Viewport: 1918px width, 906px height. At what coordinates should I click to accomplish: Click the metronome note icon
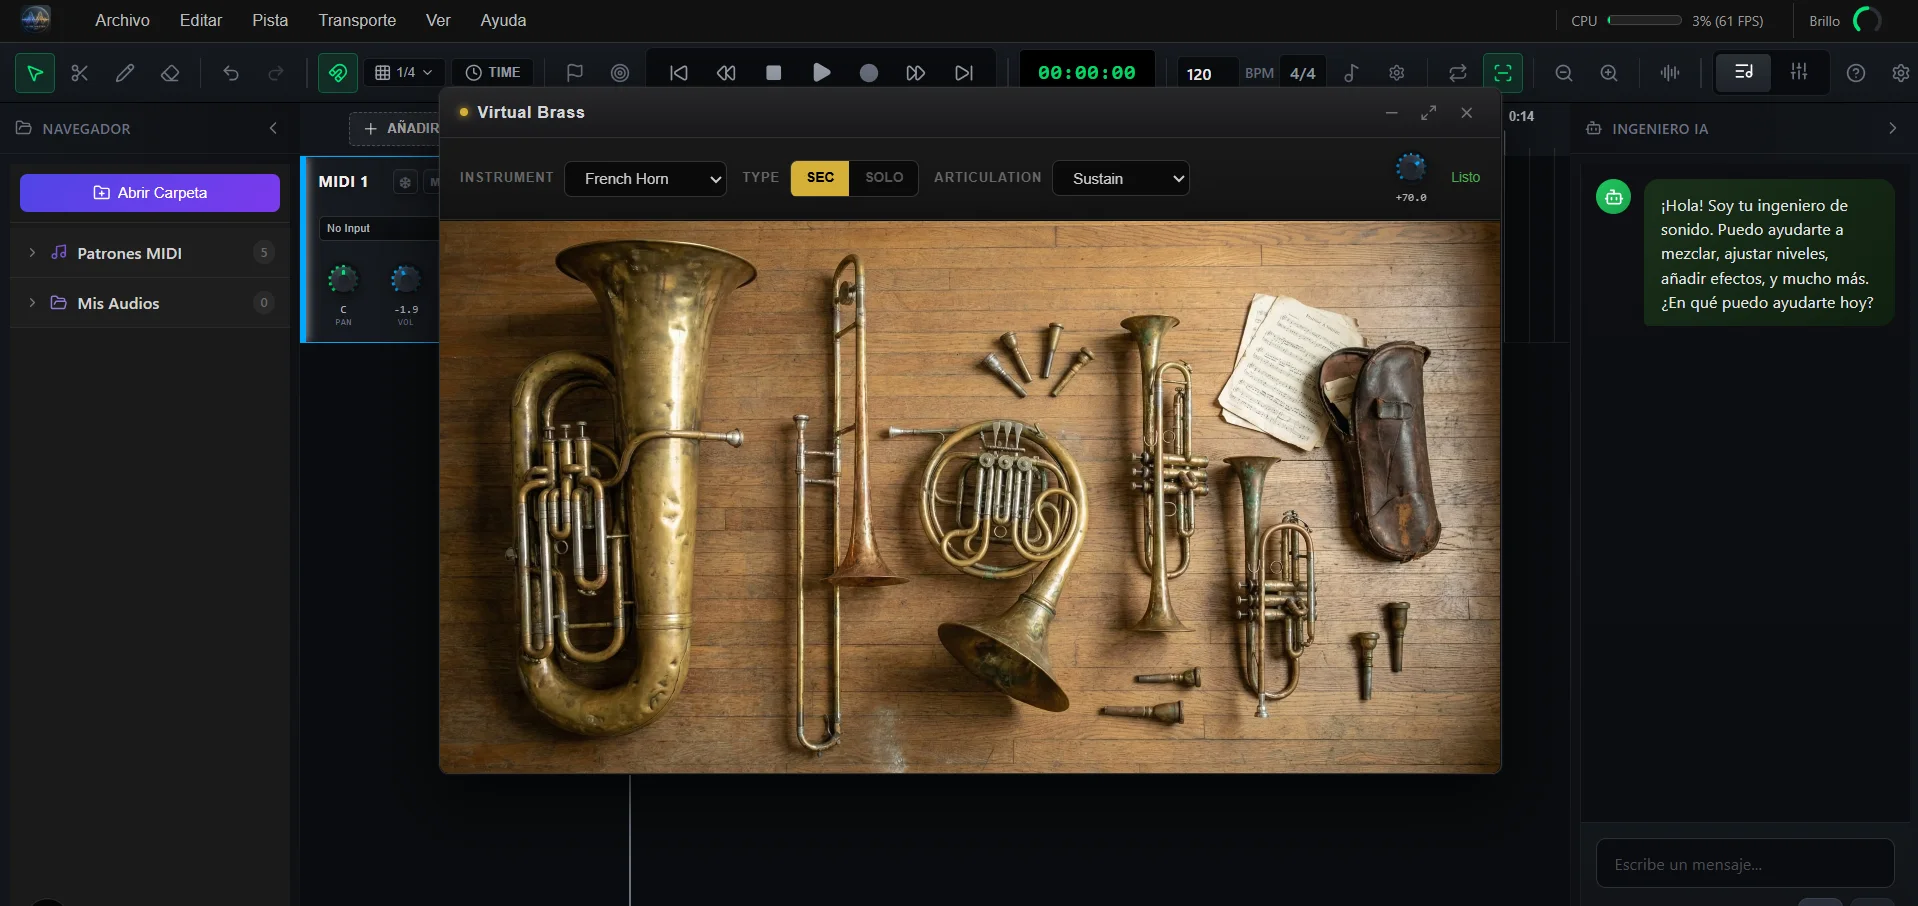click(x=1351, y=73)
